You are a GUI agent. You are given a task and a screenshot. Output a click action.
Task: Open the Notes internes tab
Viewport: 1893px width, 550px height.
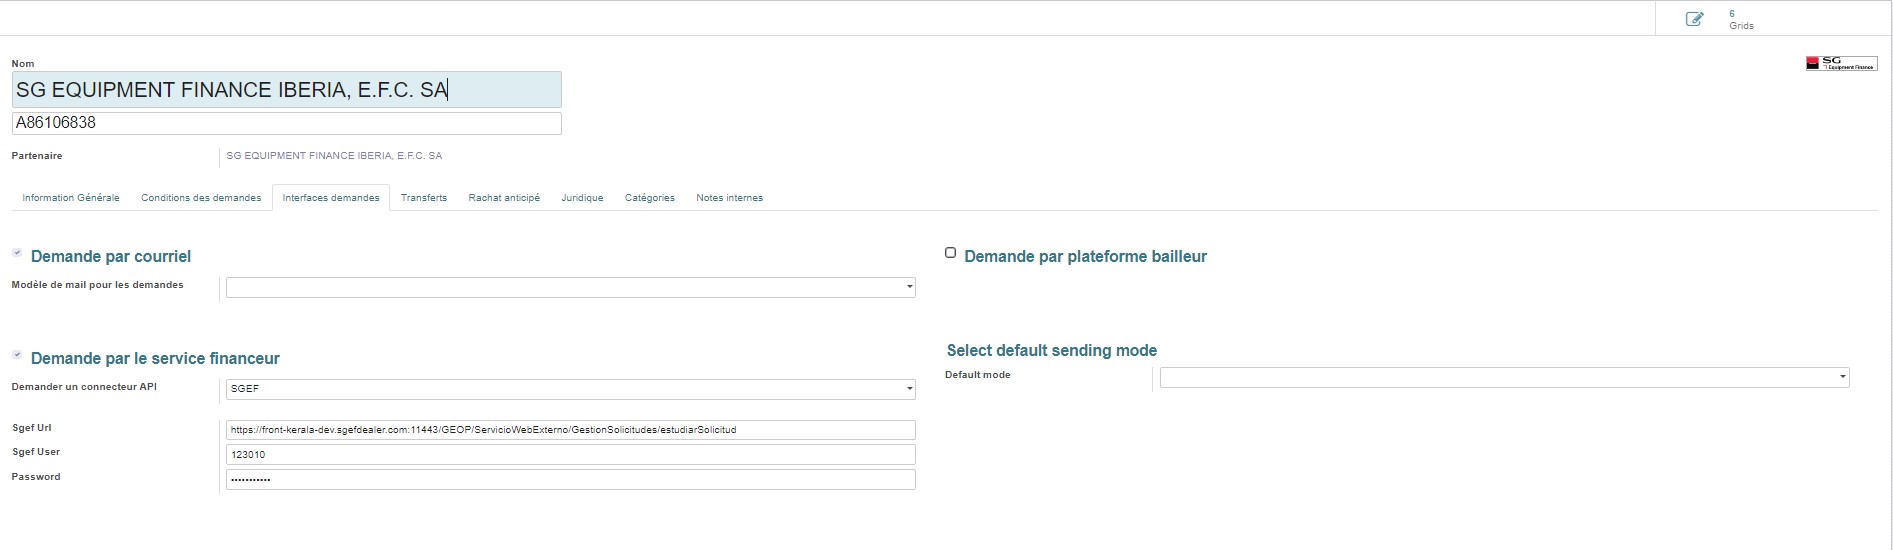tap(729, 198)
